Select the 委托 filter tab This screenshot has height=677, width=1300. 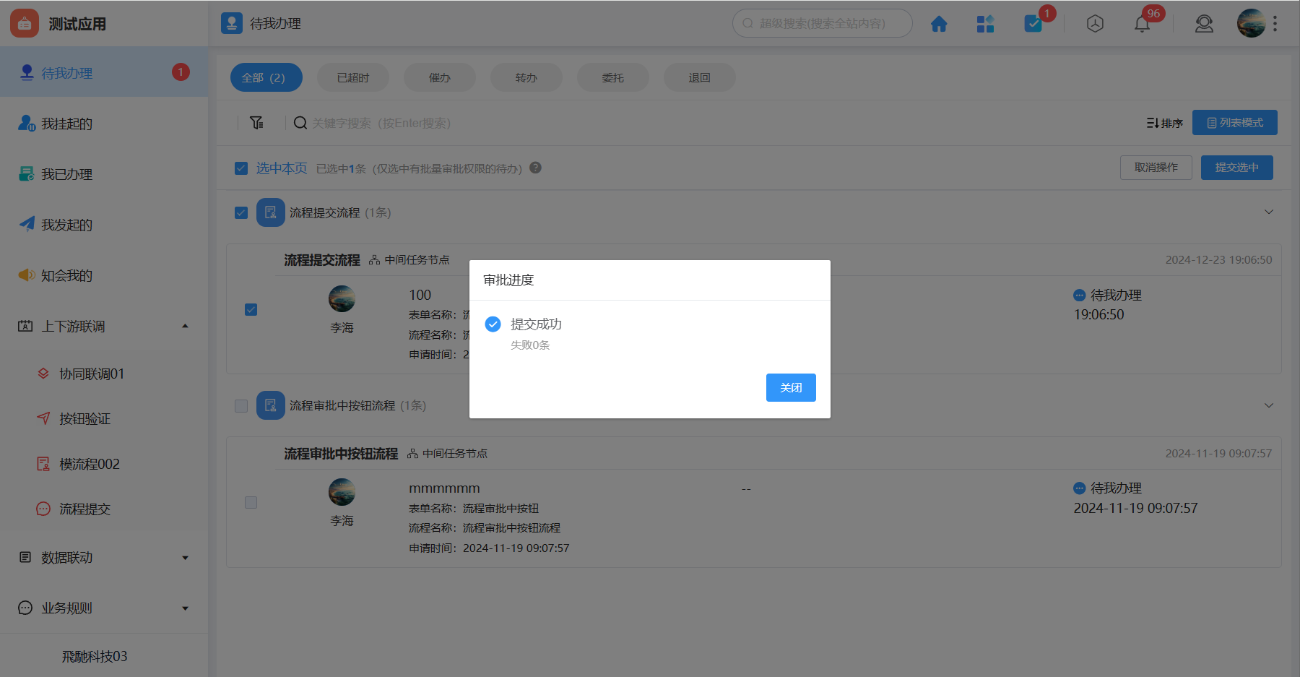612,77
